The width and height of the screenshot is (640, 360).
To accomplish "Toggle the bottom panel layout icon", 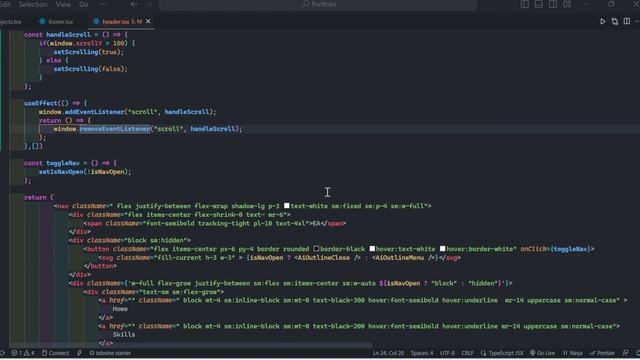I will (539, 4).
